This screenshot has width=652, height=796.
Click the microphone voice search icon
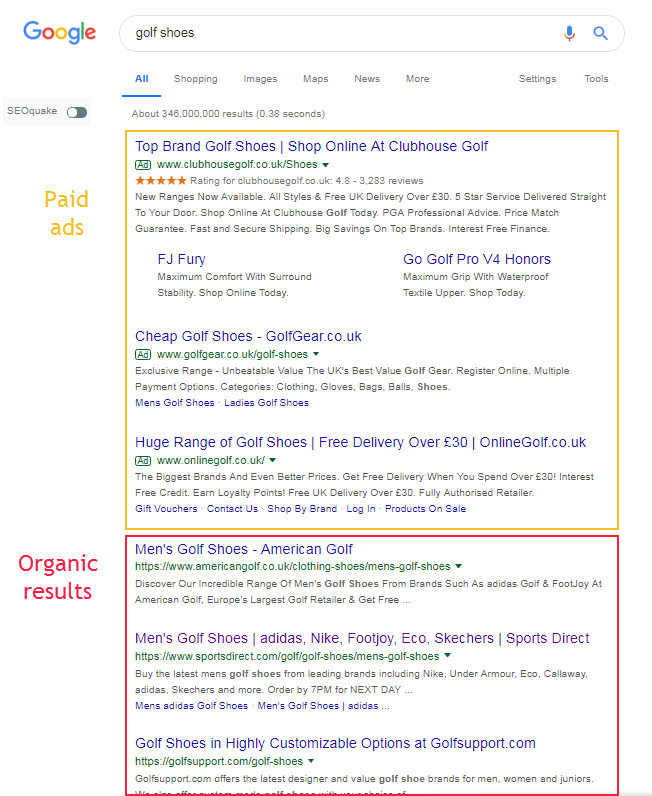click(569, 33)
